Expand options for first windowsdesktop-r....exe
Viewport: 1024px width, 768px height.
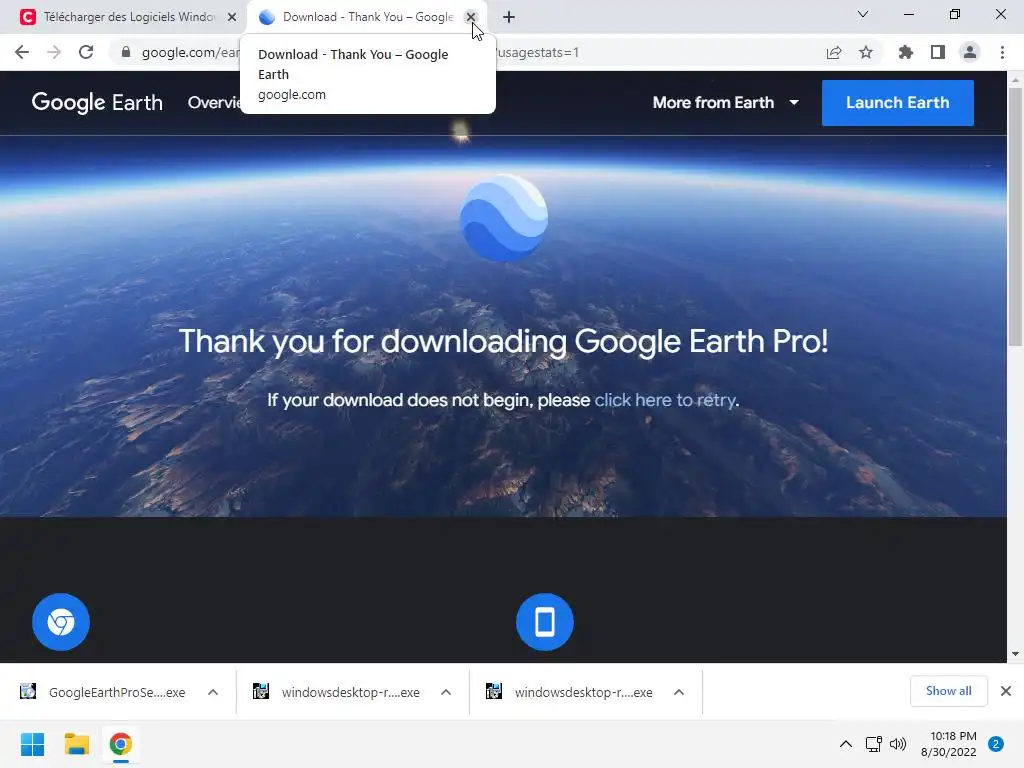pos(446,692)
